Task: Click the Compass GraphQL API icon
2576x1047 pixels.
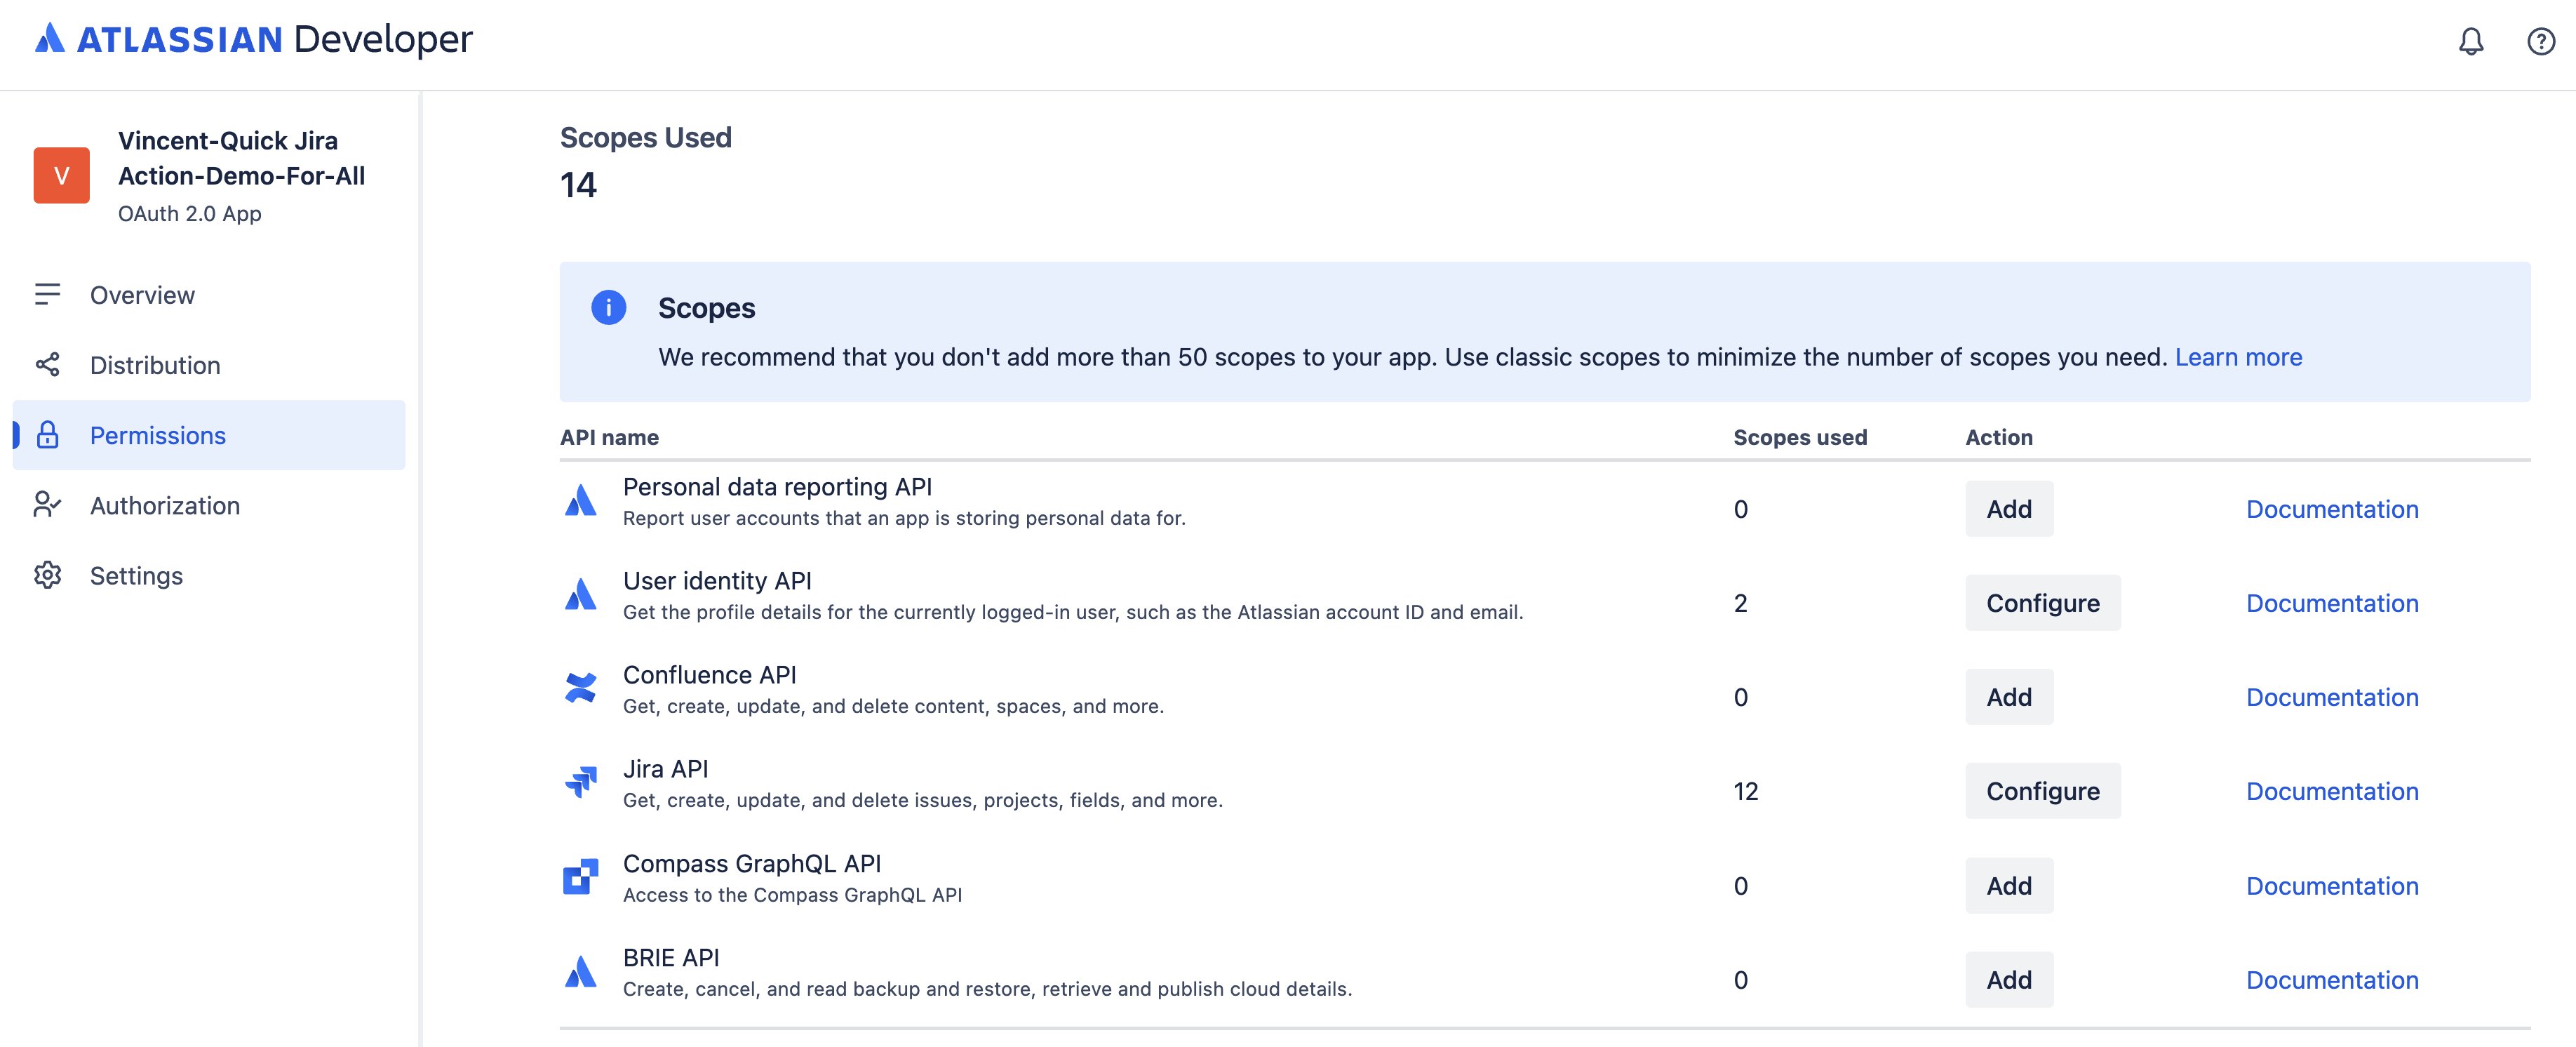Action: coord(580,877)
